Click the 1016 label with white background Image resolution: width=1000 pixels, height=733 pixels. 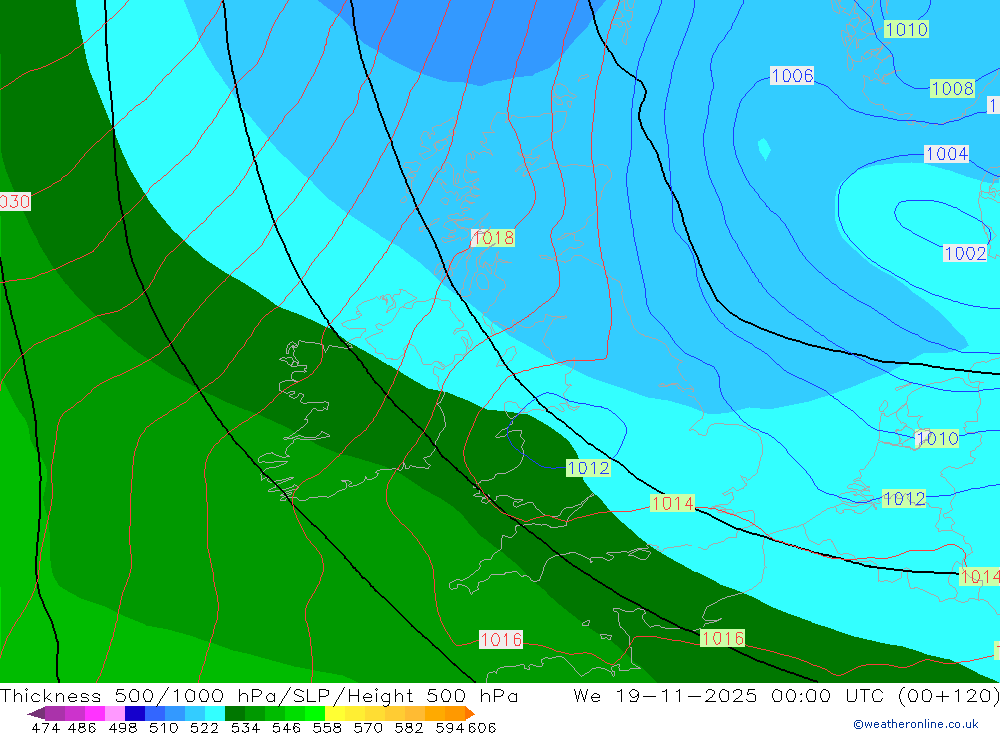pyautogui.click(x=501, y=639)
